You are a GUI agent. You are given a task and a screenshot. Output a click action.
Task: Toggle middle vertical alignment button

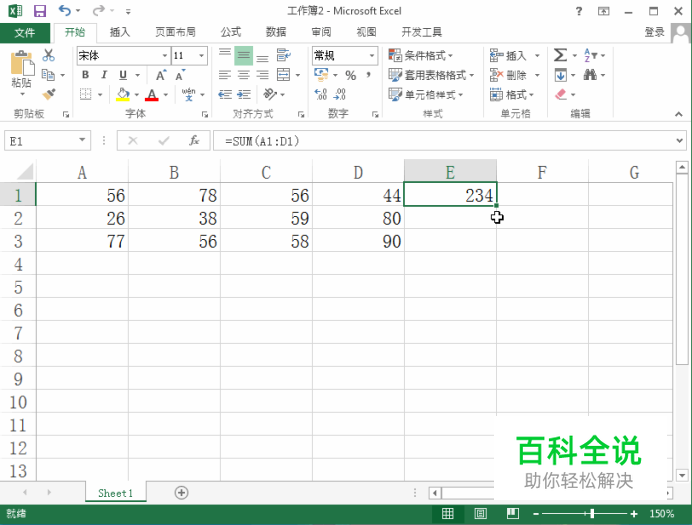244,56
